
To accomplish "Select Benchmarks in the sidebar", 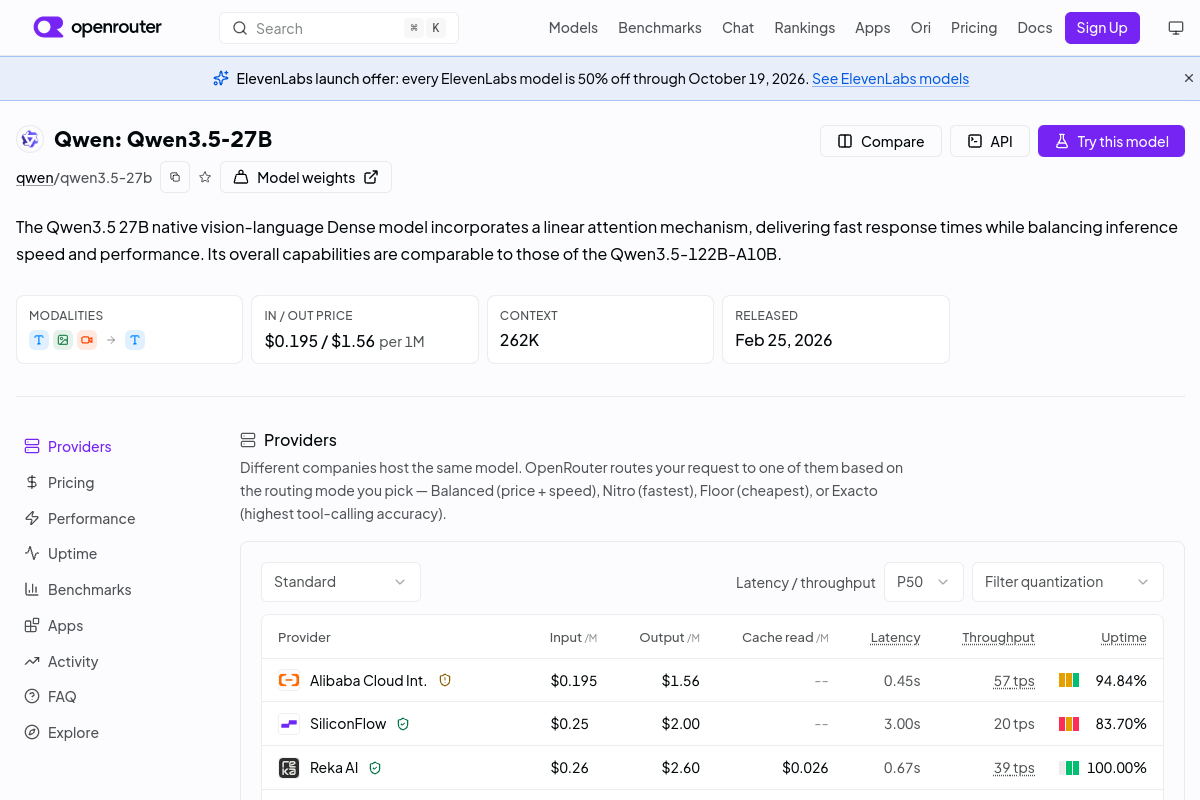I will click(78, 590).
